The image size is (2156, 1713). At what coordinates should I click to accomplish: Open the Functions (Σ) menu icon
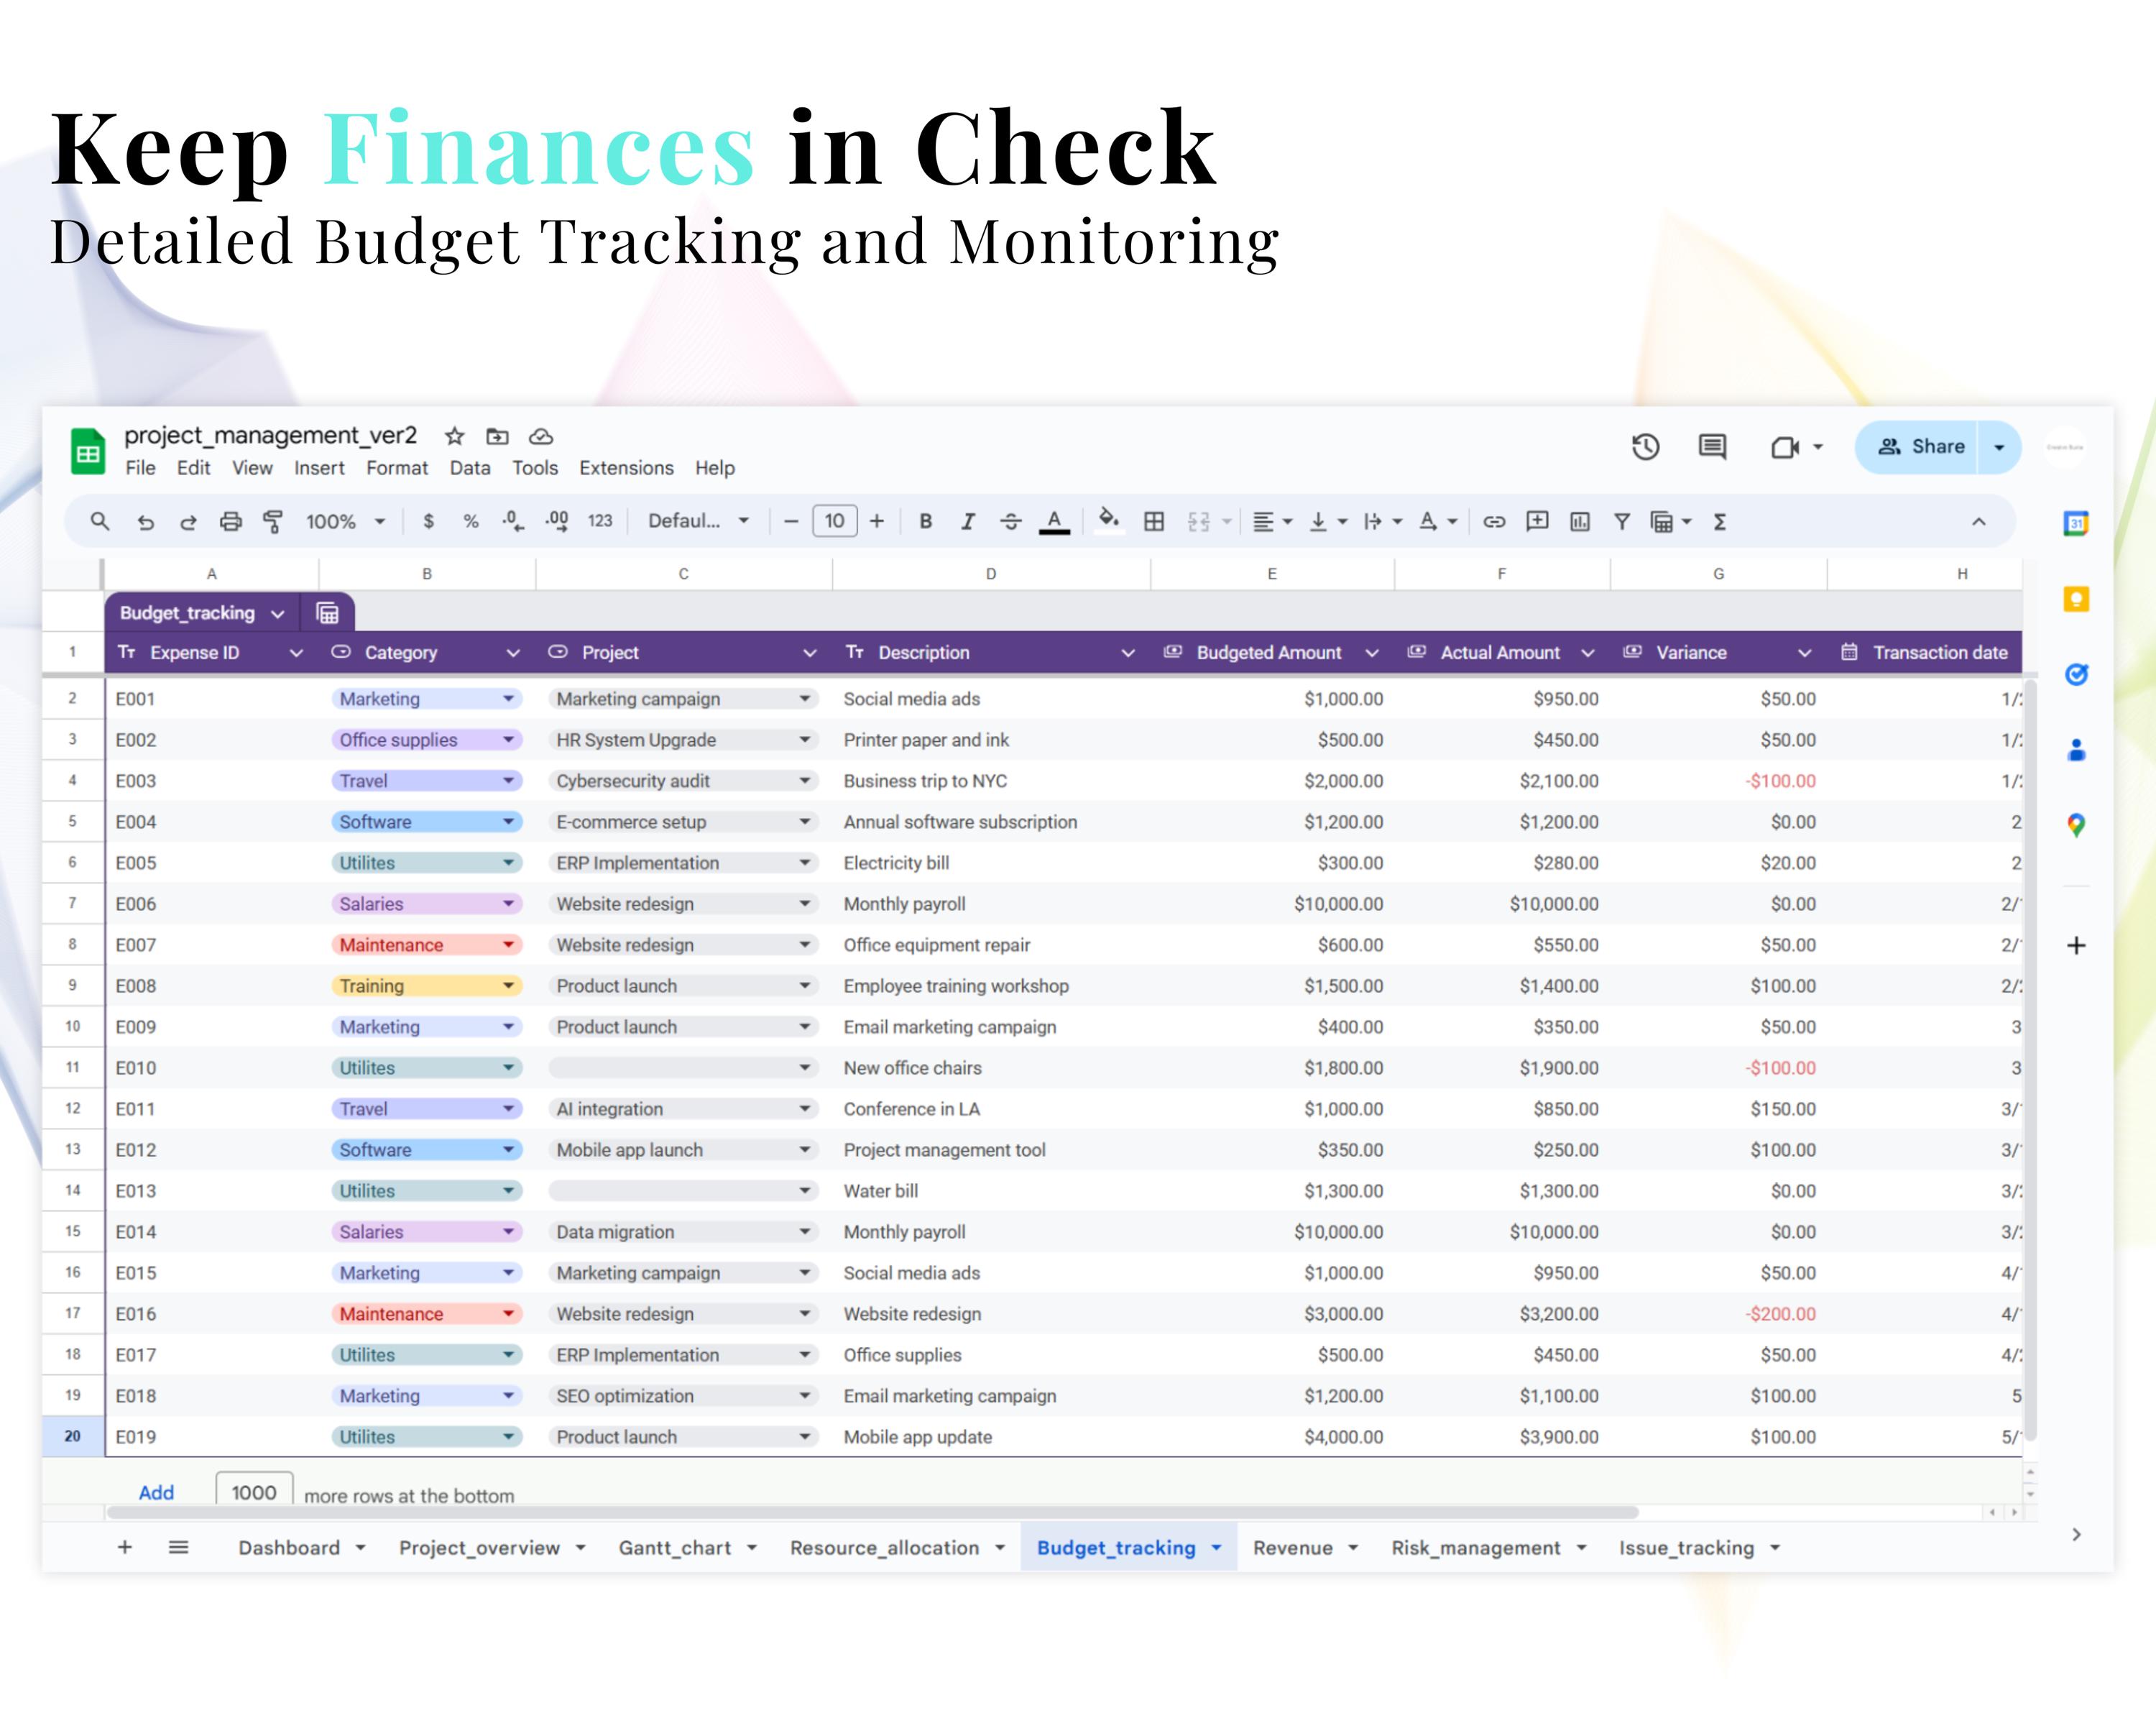(1719, 520)
